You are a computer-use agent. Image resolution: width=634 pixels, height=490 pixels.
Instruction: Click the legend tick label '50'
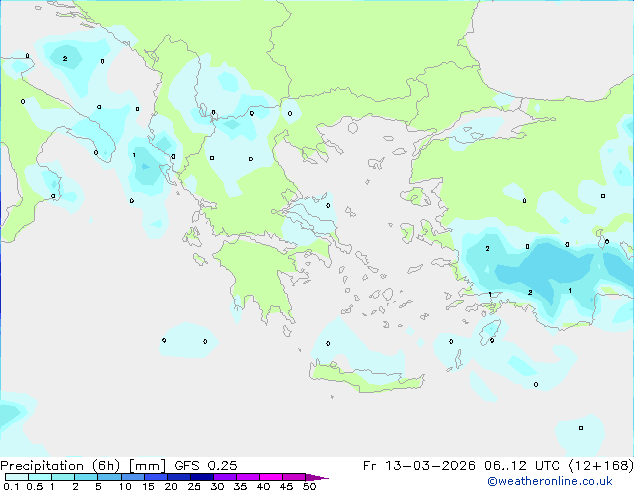pyautogui.click(x=309, y=486)
